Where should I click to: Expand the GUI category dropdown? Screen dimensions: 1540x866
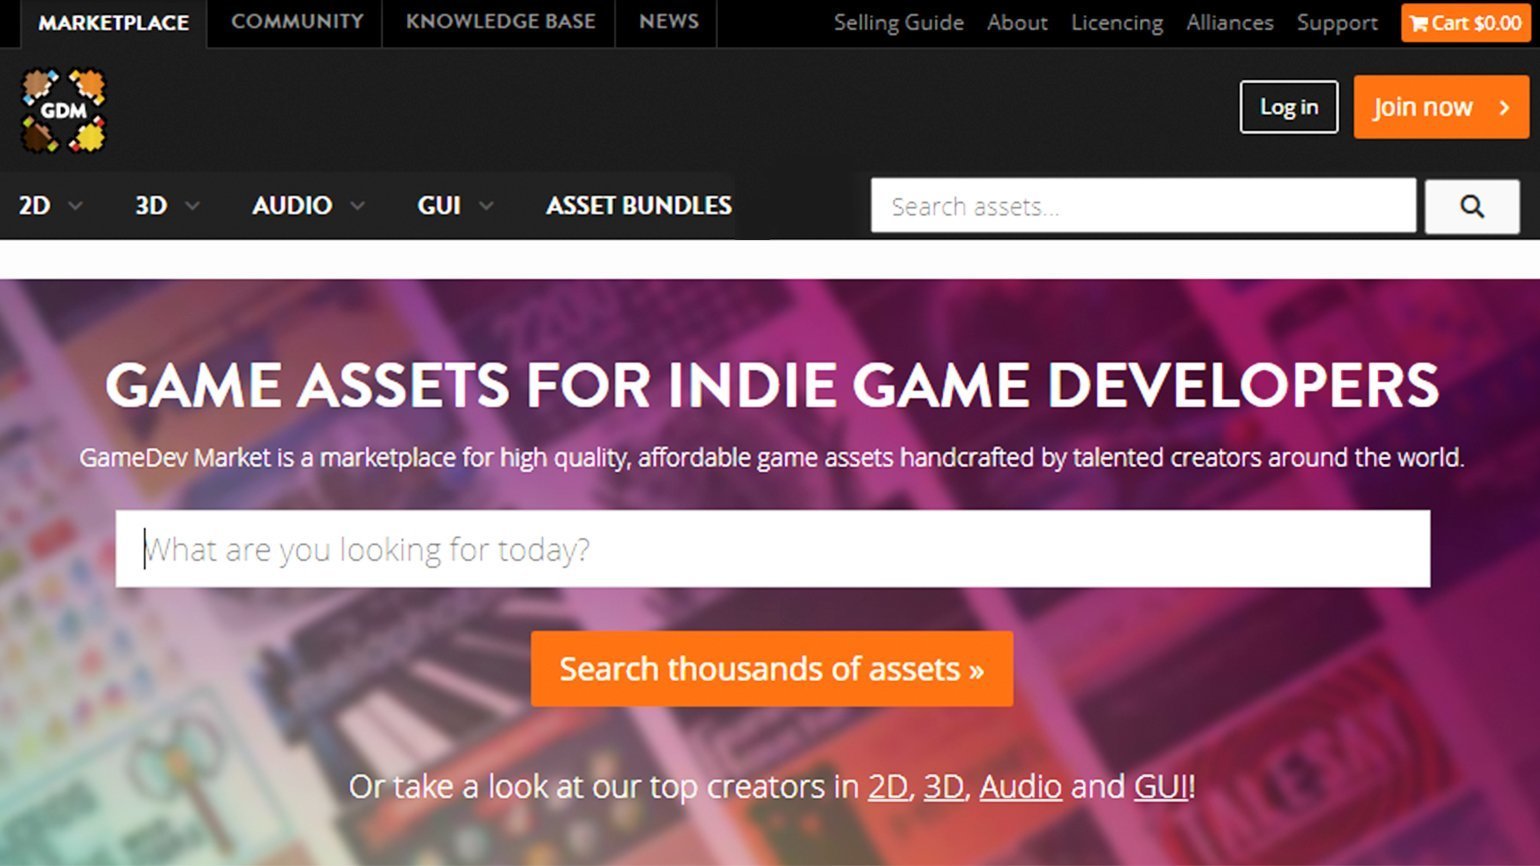coord(455,206)
